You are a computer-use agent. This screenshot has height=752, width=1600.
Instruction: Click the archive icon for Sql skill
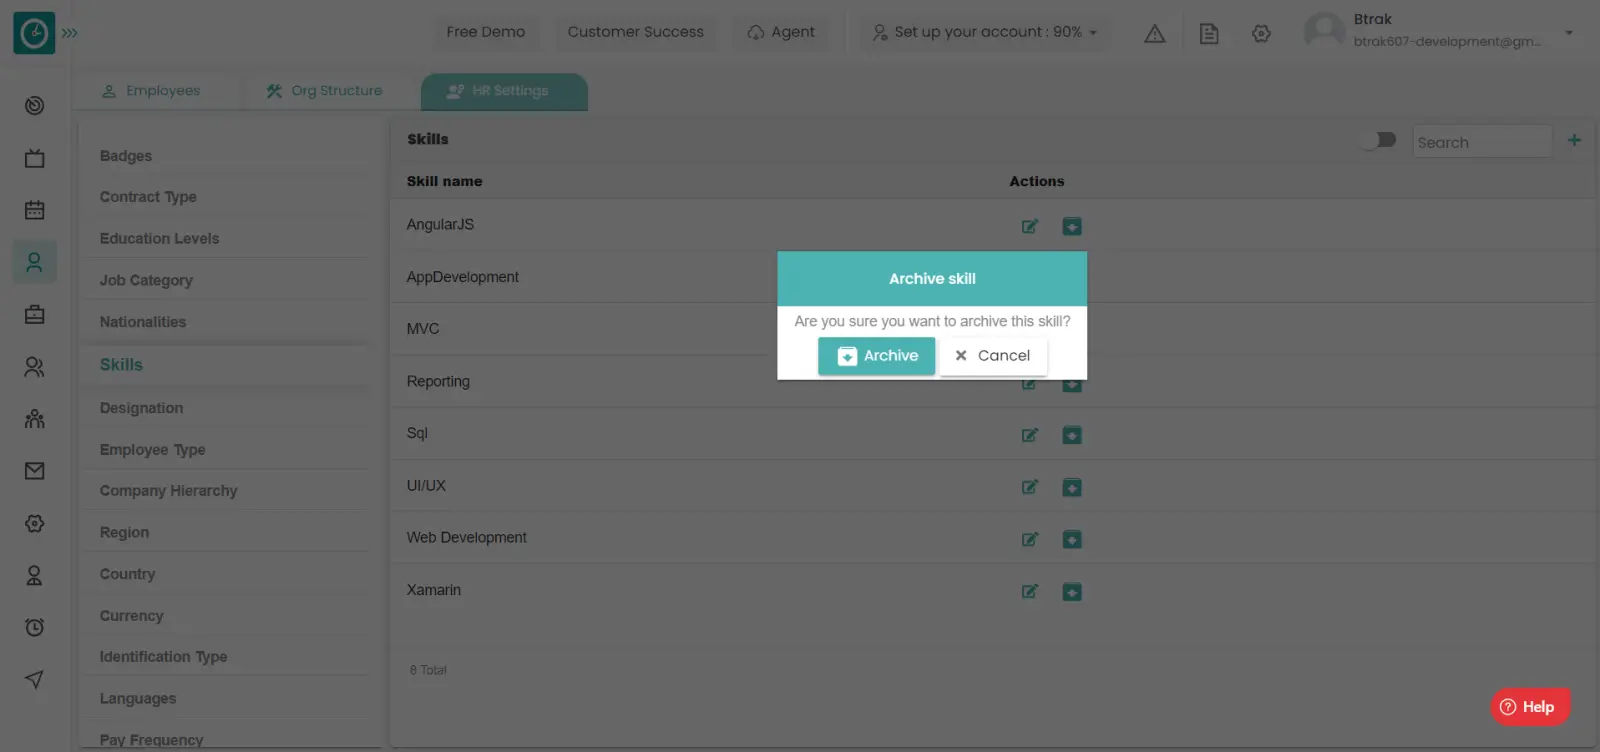pyautogui.click(x=1072, y=435)
